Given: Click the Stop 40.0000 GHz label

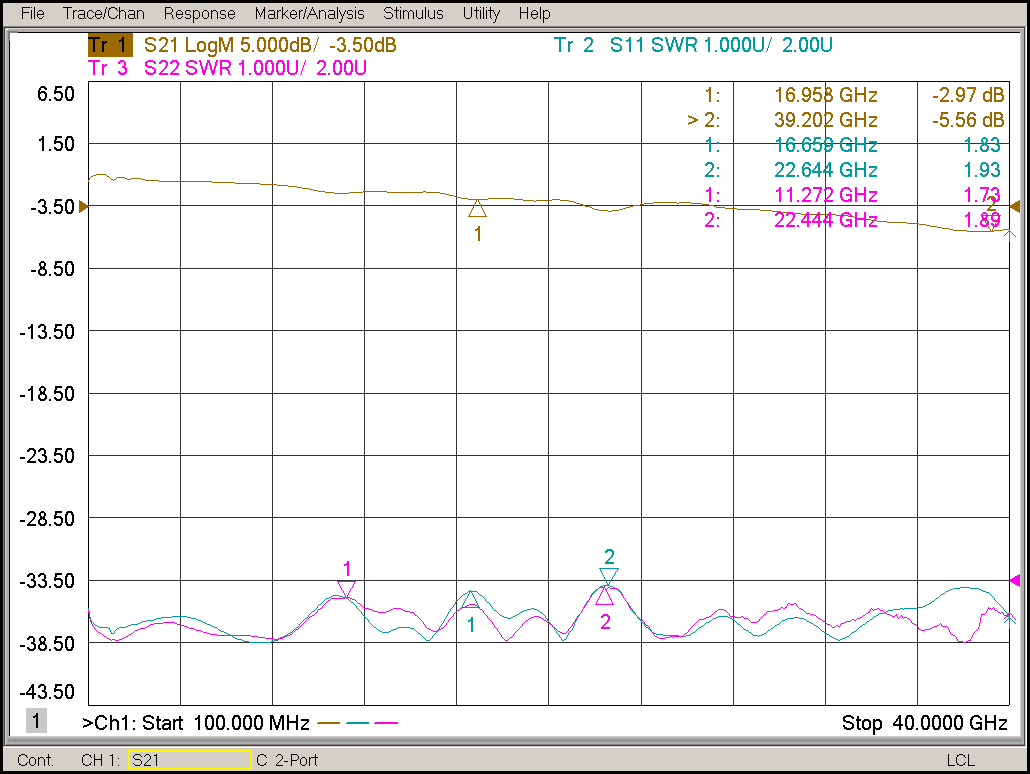Looking at the screenshot, I should (923, 723).
